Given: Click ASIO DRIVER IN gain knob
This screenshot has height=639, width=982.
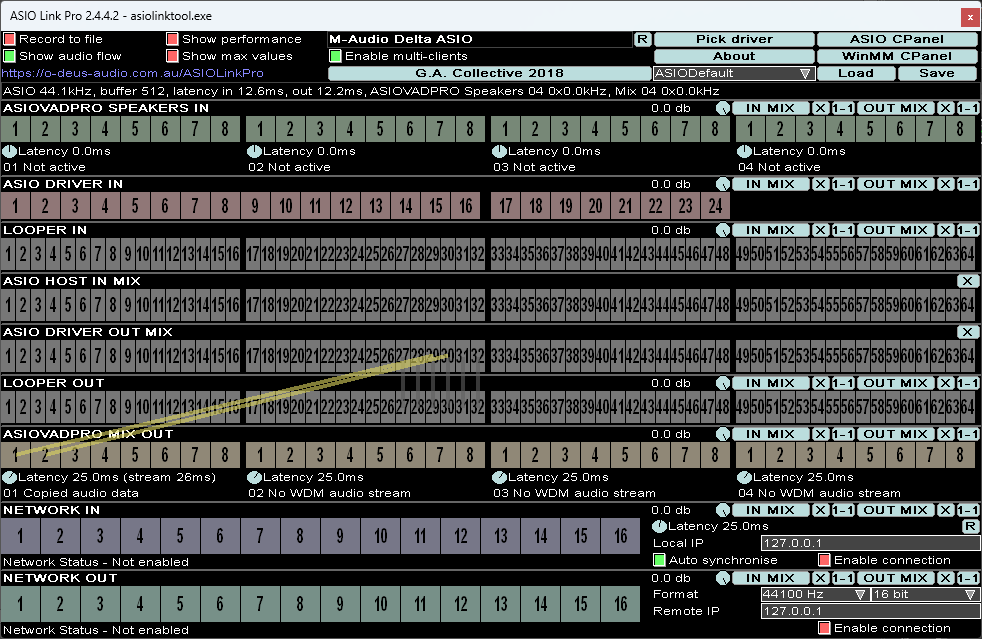Looking at the screenshot, I should [723, 184].
